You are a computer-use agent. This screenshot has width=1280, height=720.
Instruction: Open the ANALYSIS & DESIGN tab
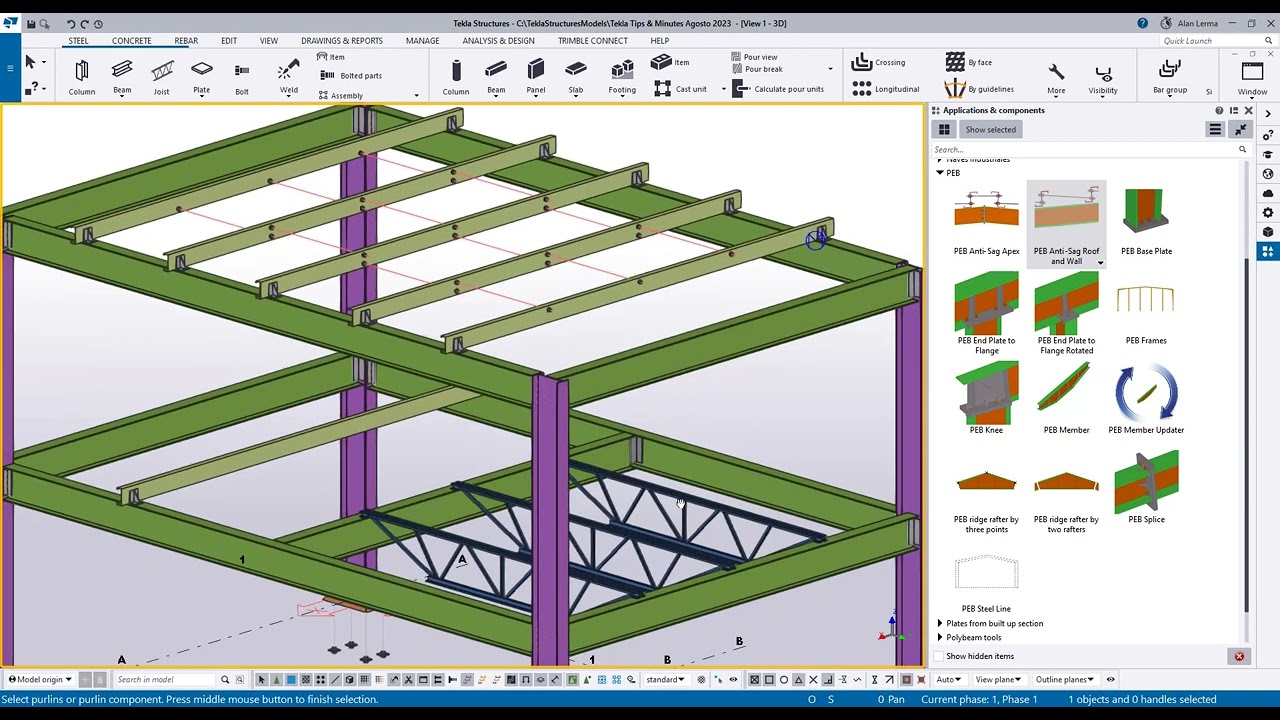click(498, 41)
